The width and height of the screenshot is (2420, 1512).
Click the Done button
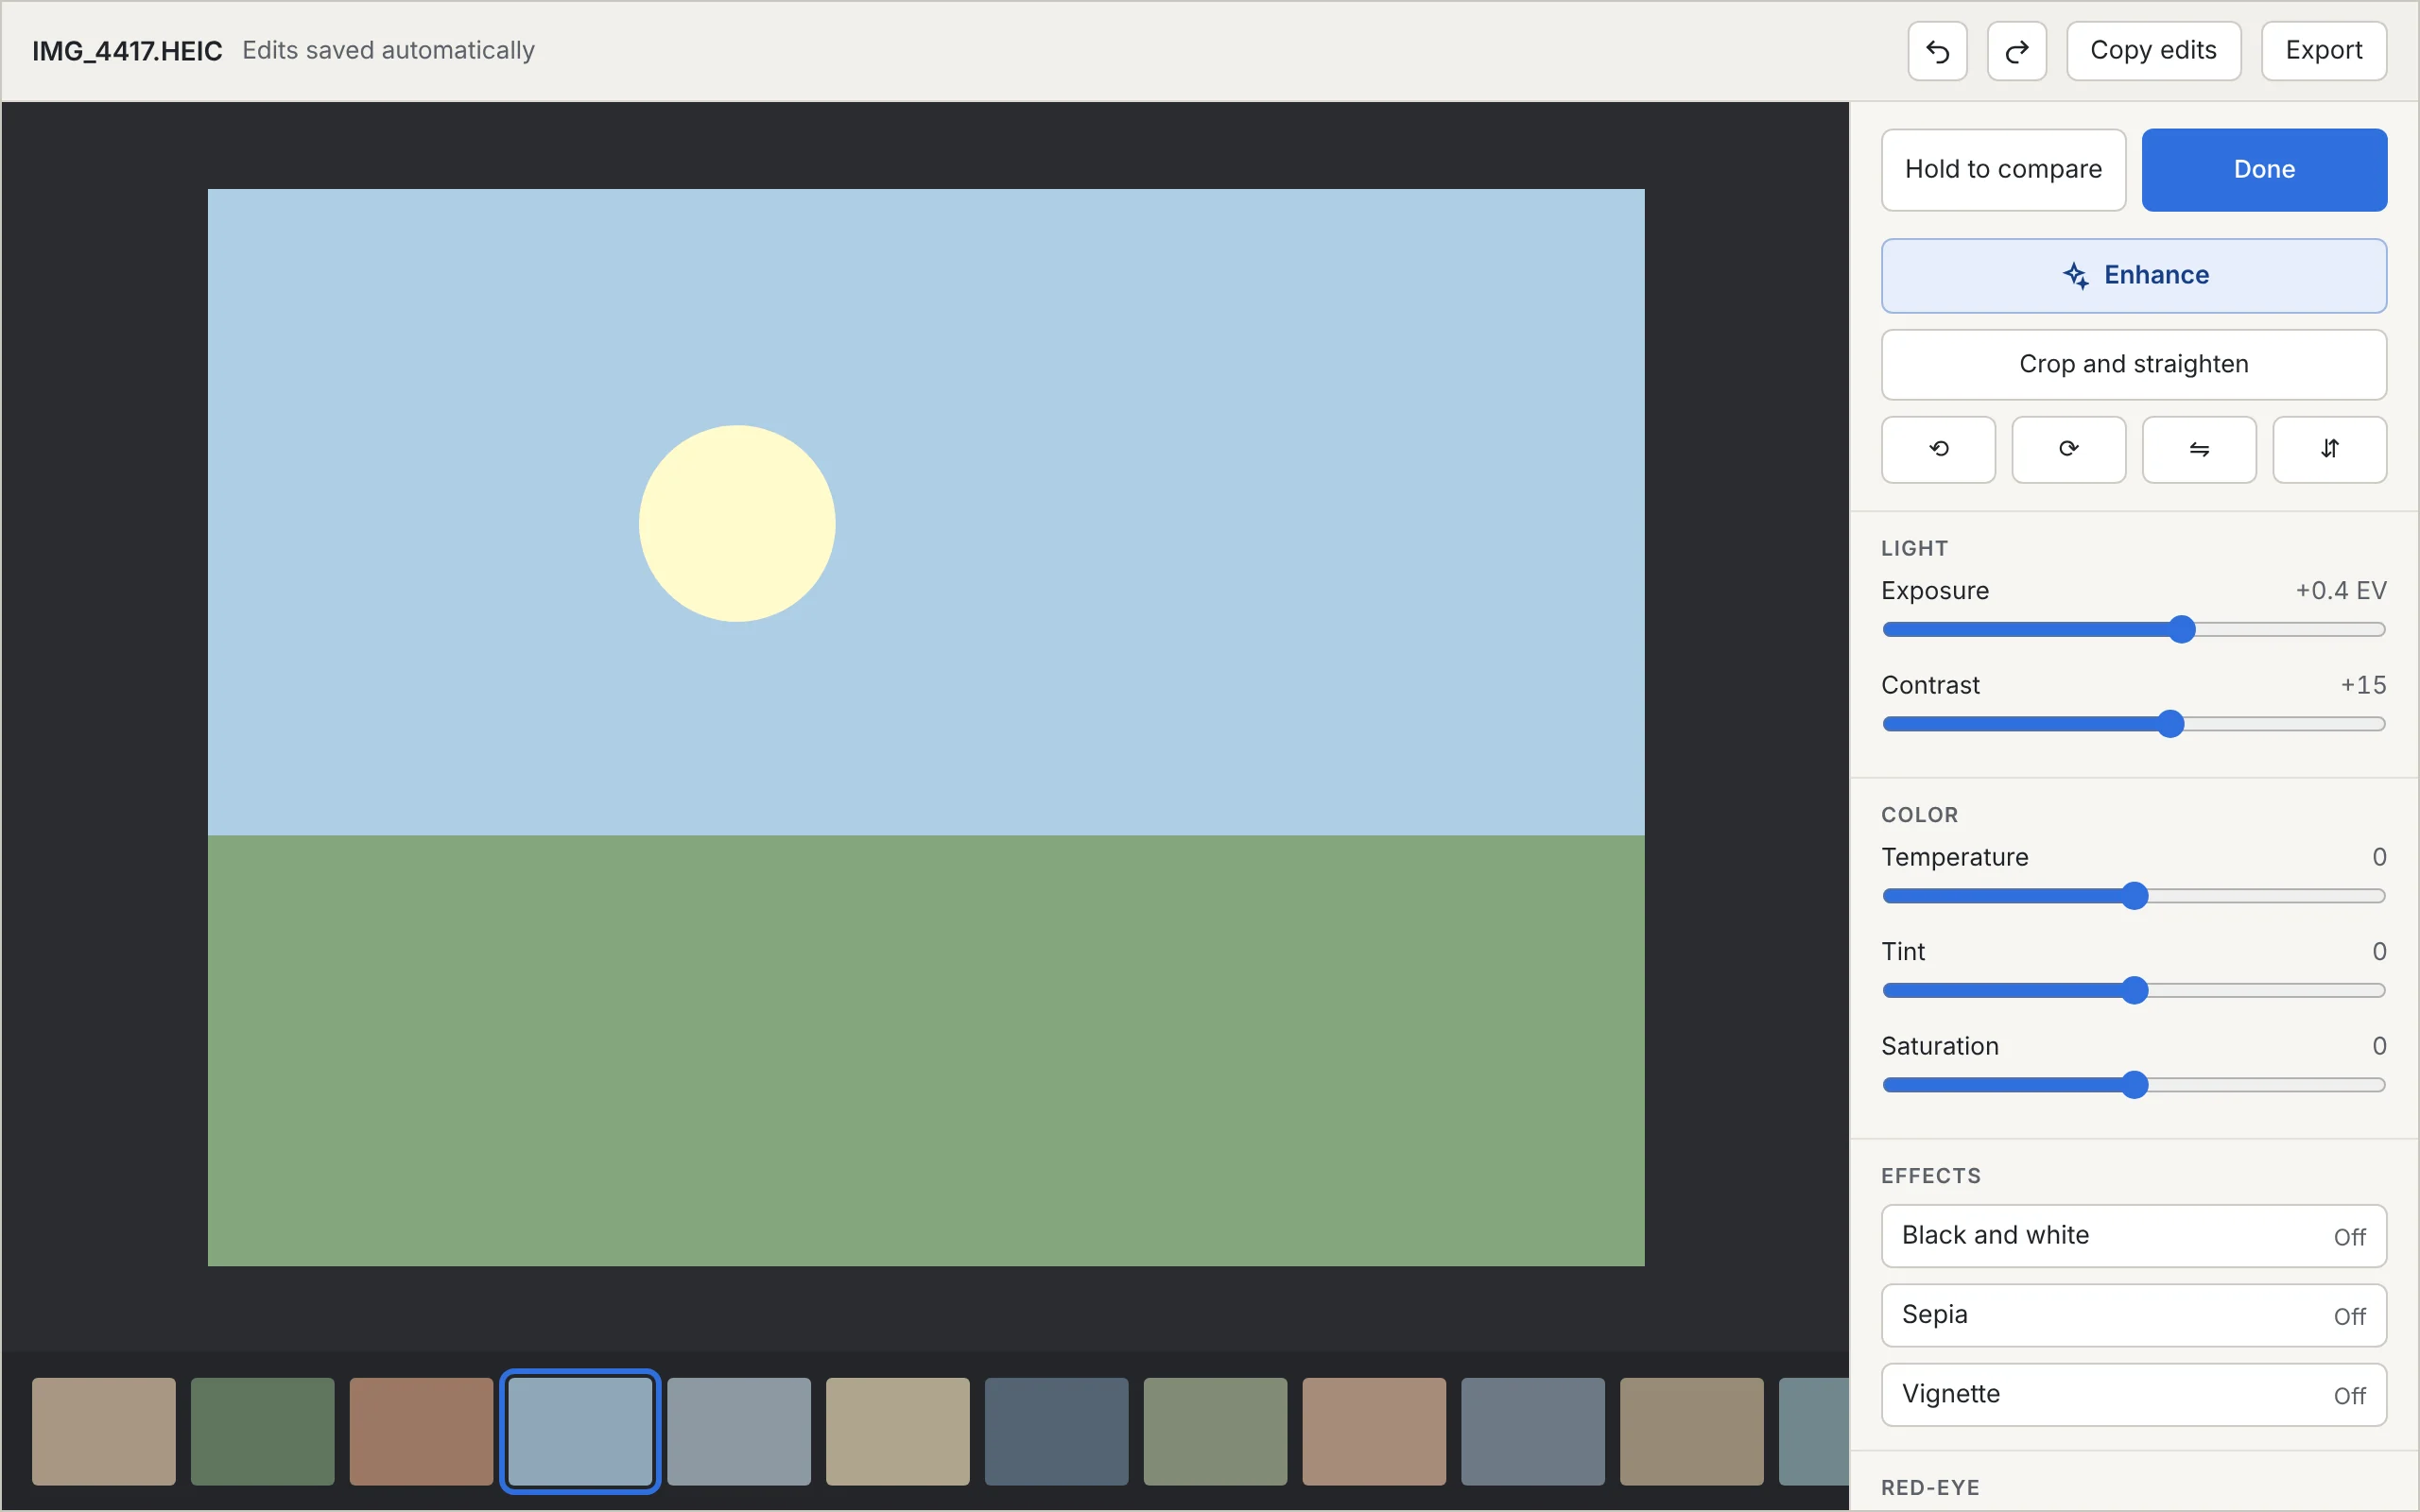[x=2264, y=169]
